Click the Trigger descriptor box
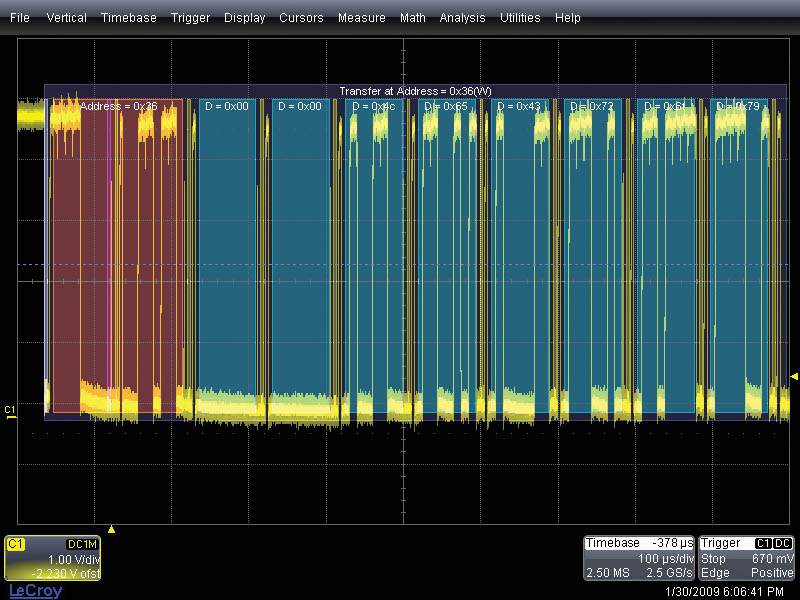800x600 pixels. coord(746,558)
